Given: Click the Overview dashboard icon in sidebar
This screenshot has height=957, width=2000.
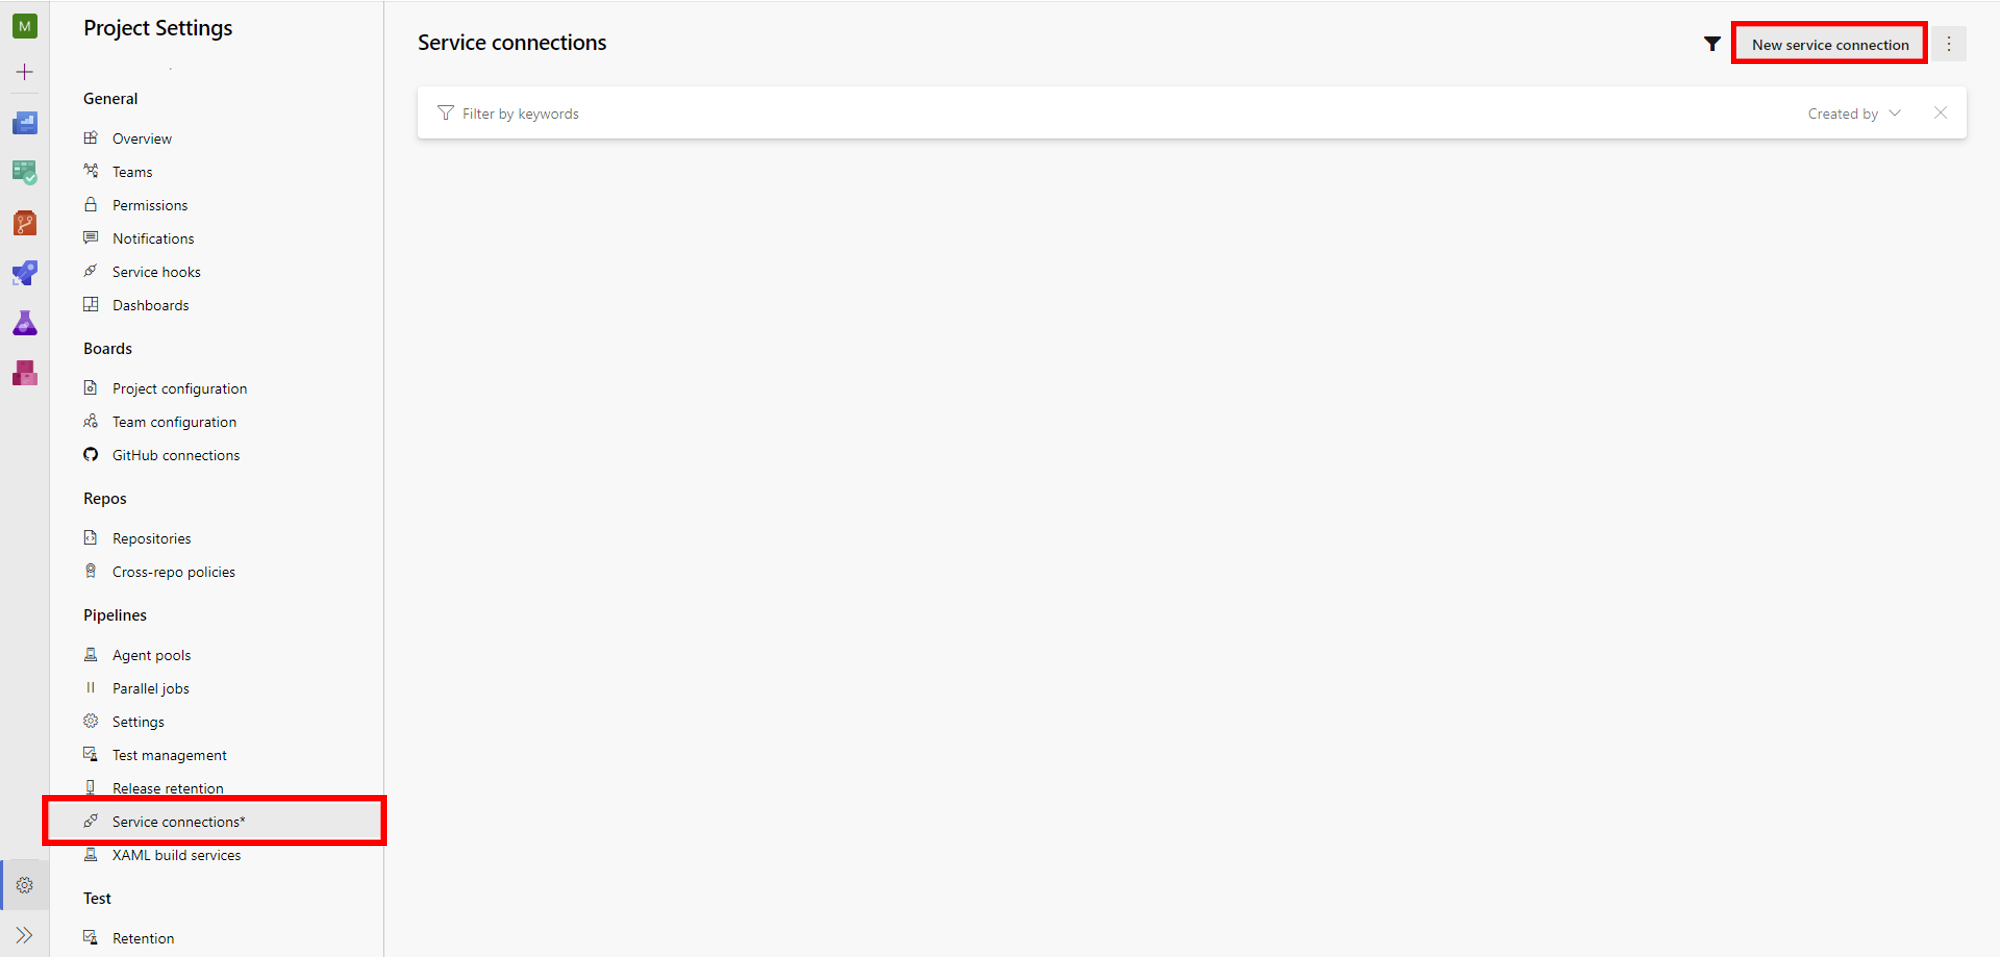Looking at the screenshot, I should 25,123.
